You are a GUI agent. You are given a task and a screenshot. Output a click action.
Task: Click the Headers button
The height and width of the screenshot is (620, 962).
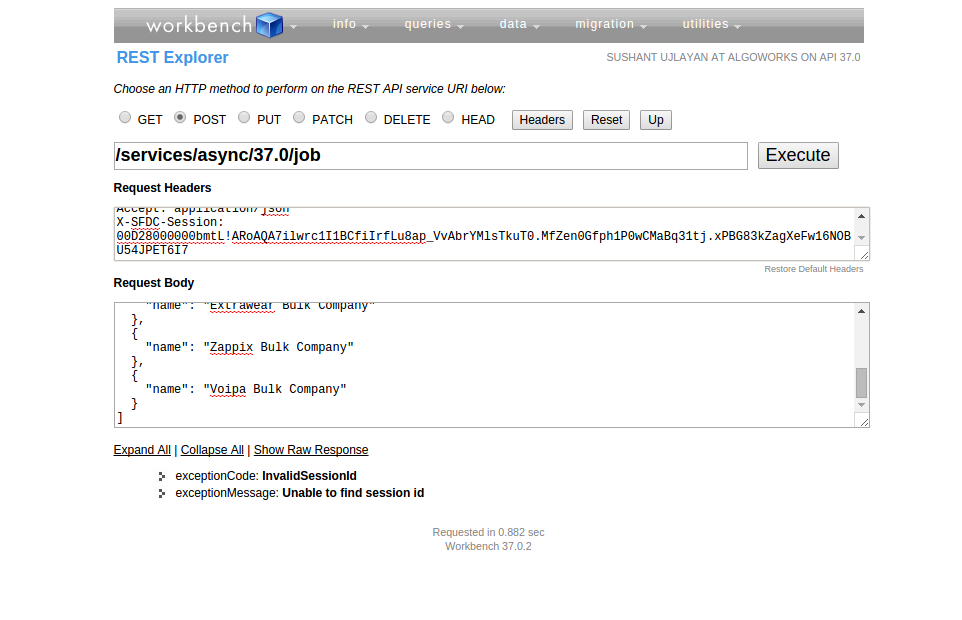coord(542,120)
